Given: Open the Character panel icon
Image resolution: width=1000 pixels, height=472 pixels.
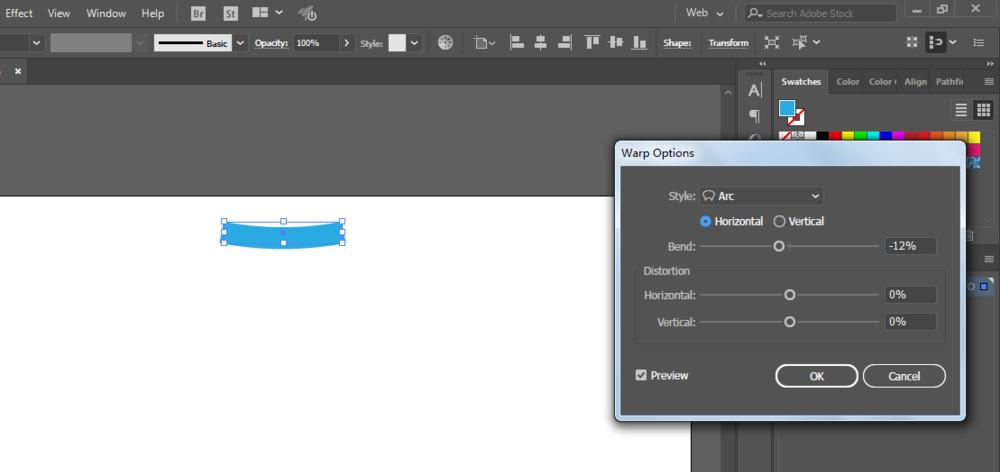Looking at the screenshot, I should click(x=755, y=91).
